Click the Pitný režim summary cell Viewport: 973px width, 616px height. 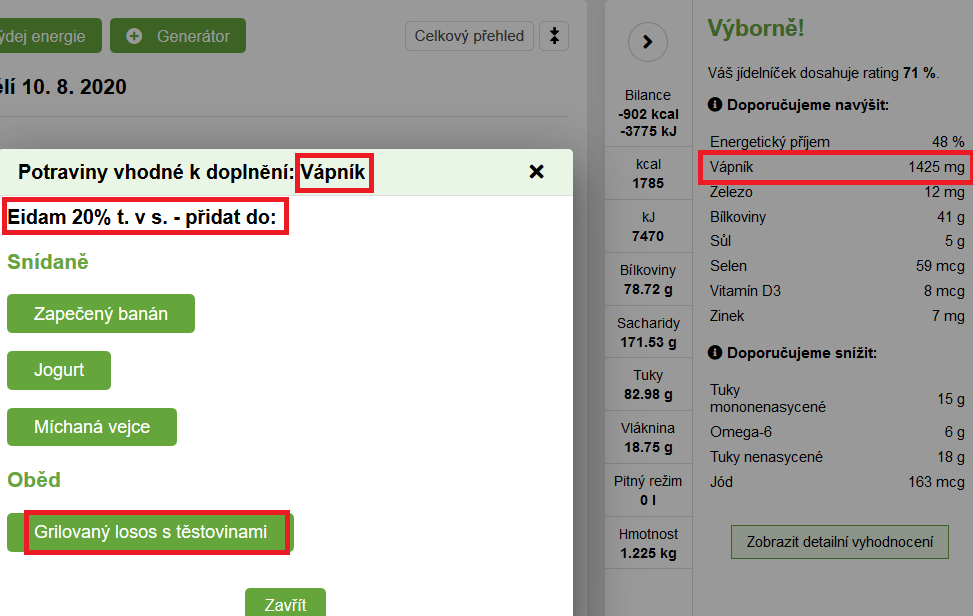[x=648, y=490]
